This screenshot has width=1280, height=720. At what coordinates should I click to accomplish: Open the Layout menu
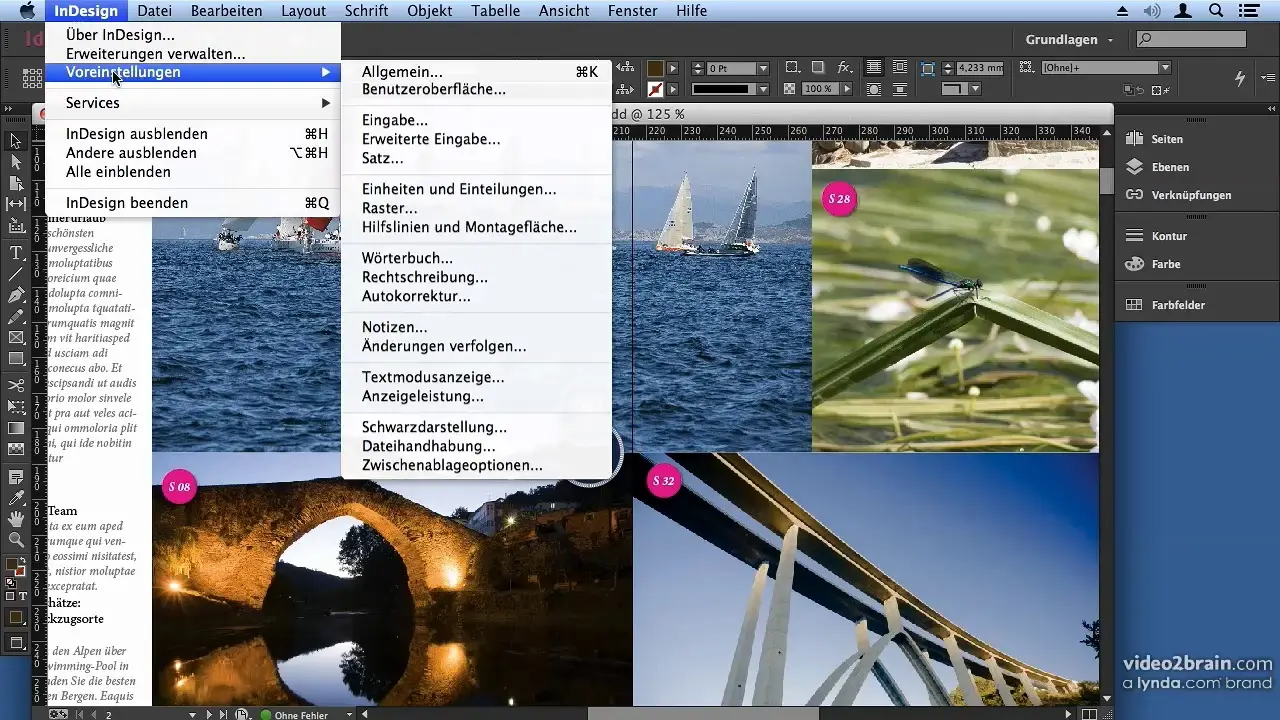click(303, 11)
